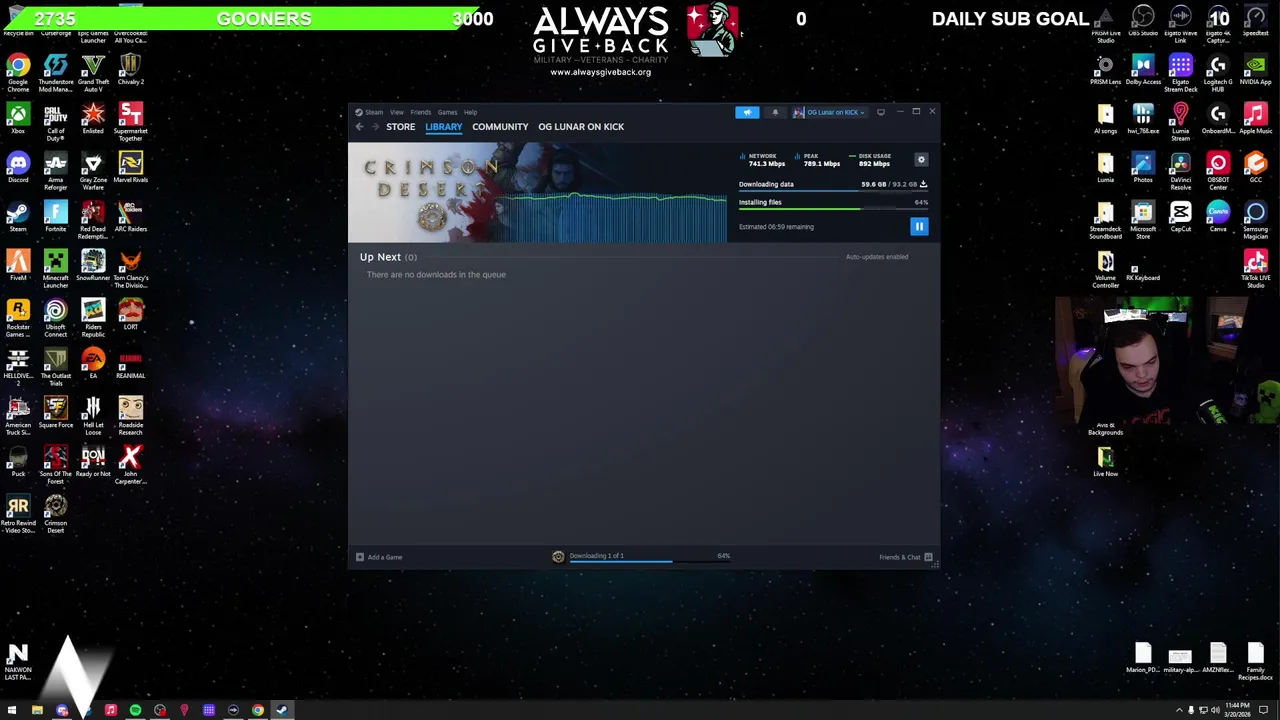The image size is (1280, 720).
Task: Select NVIDIA App desktop icon
Action: 1255,70
